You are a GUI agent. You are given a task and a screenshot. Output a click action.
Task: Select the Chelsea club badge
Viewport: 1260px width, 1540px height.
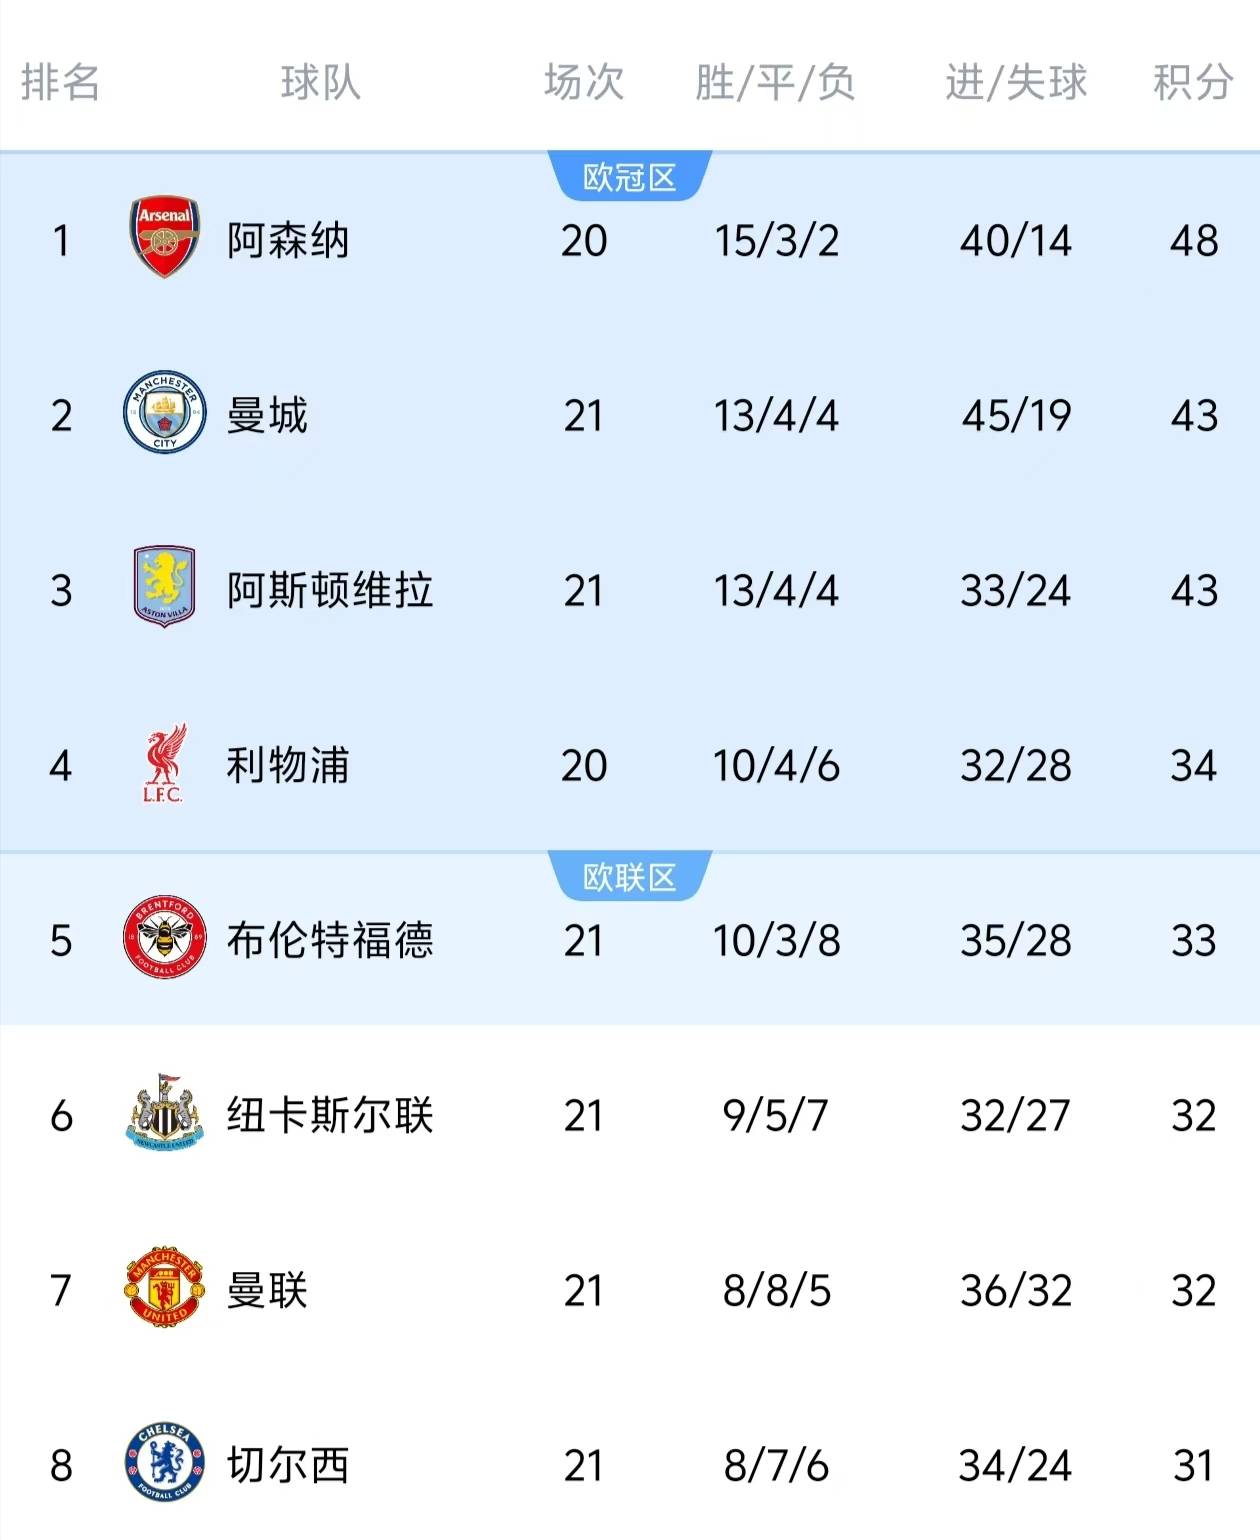(165, 1463)
